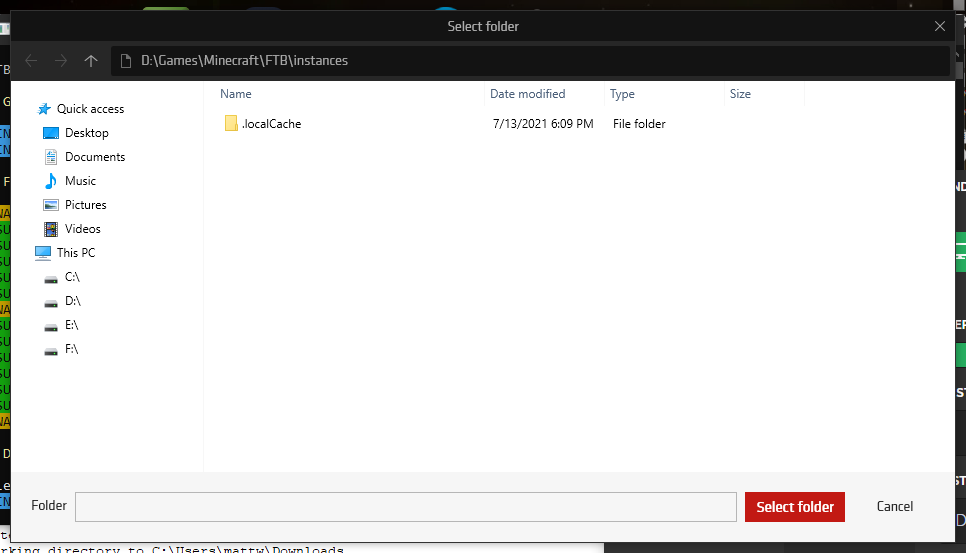Focus the Folder name input field
966x553 pixels.
point(406,507)
